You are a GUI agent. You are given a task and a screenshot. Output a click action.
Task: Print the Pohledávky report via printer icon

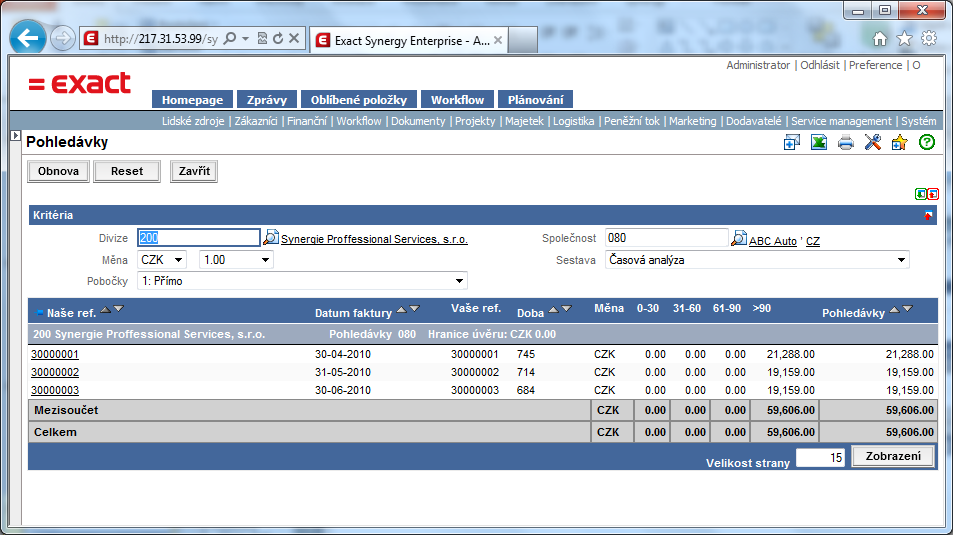click(x=845, y=143)
